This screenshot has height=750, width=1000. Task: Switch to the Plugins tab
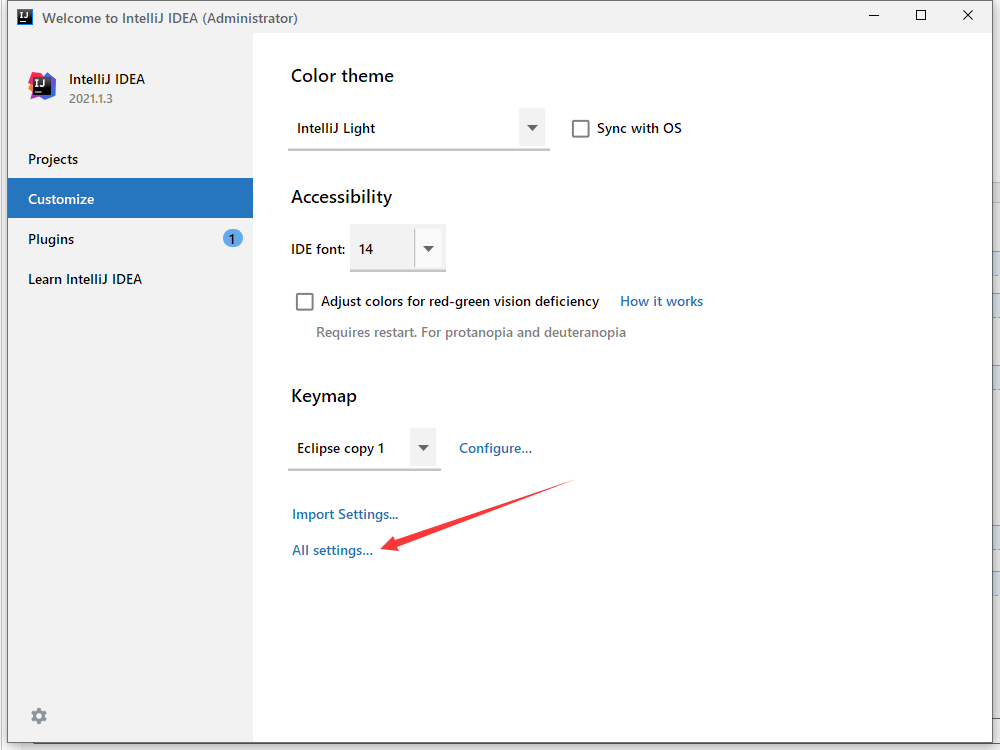pyautogui.click(x=130, y=239)
